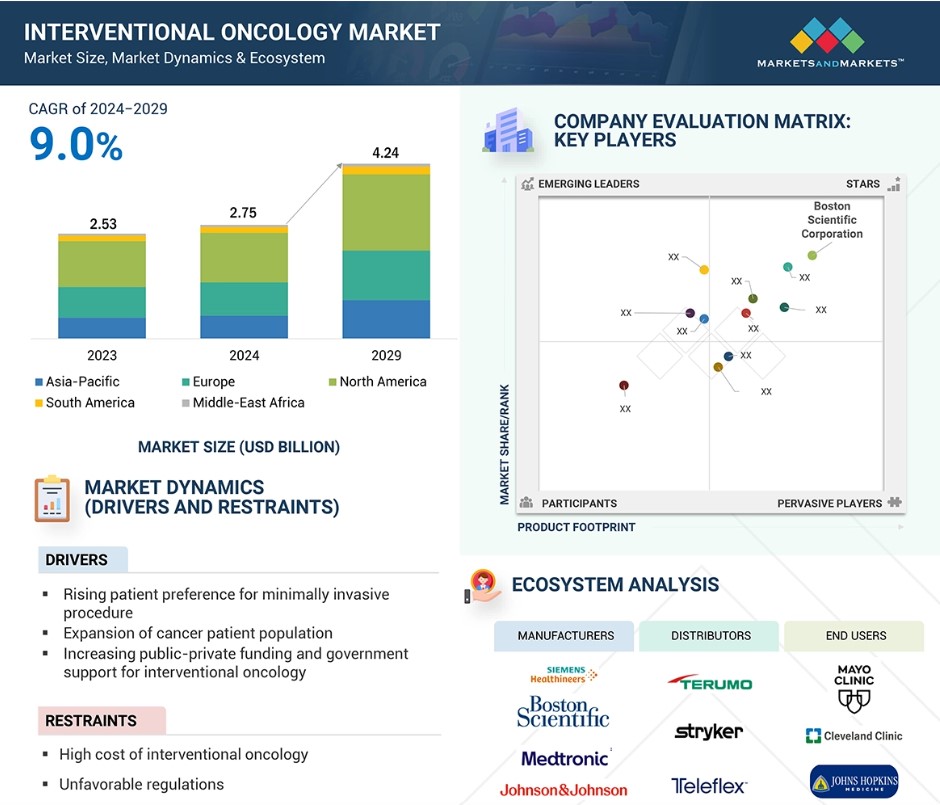The image size is (940, 805).
Task: Select the Manufacturers column header
Action: click(x=564, y=636)
